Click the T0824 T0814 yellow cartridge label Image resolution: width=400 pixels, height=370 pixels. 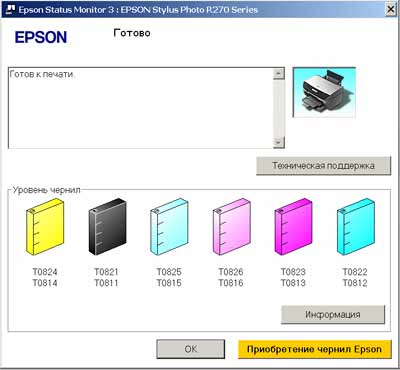click(x=45, y=277)
